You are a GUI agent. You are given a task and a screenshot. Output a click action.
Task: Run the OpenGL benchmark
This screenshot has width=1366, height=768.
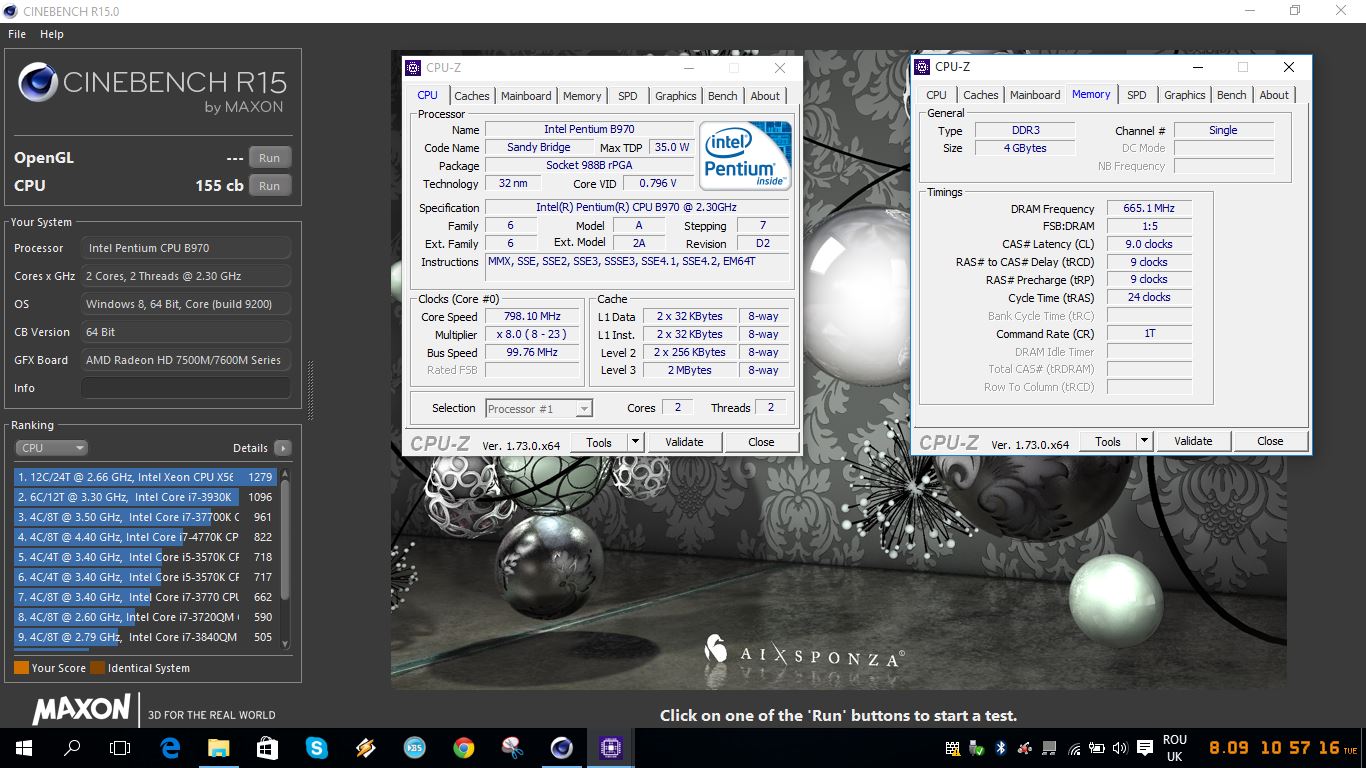coord(270,158)
